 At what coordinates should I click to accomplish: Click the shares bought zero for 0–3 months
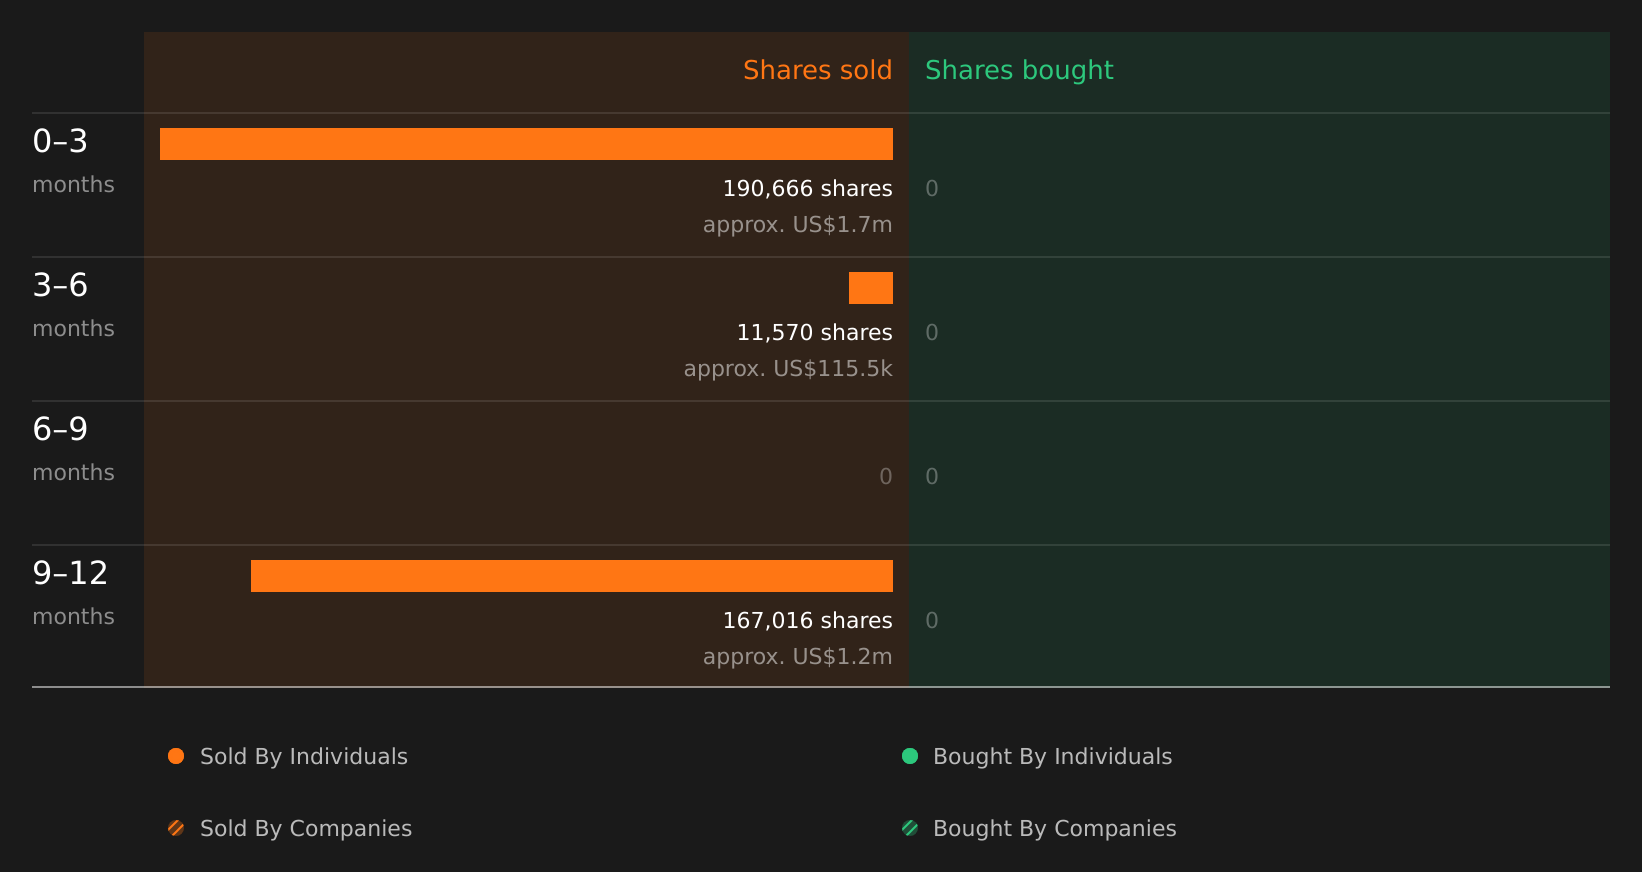click(x=932, y=189)
